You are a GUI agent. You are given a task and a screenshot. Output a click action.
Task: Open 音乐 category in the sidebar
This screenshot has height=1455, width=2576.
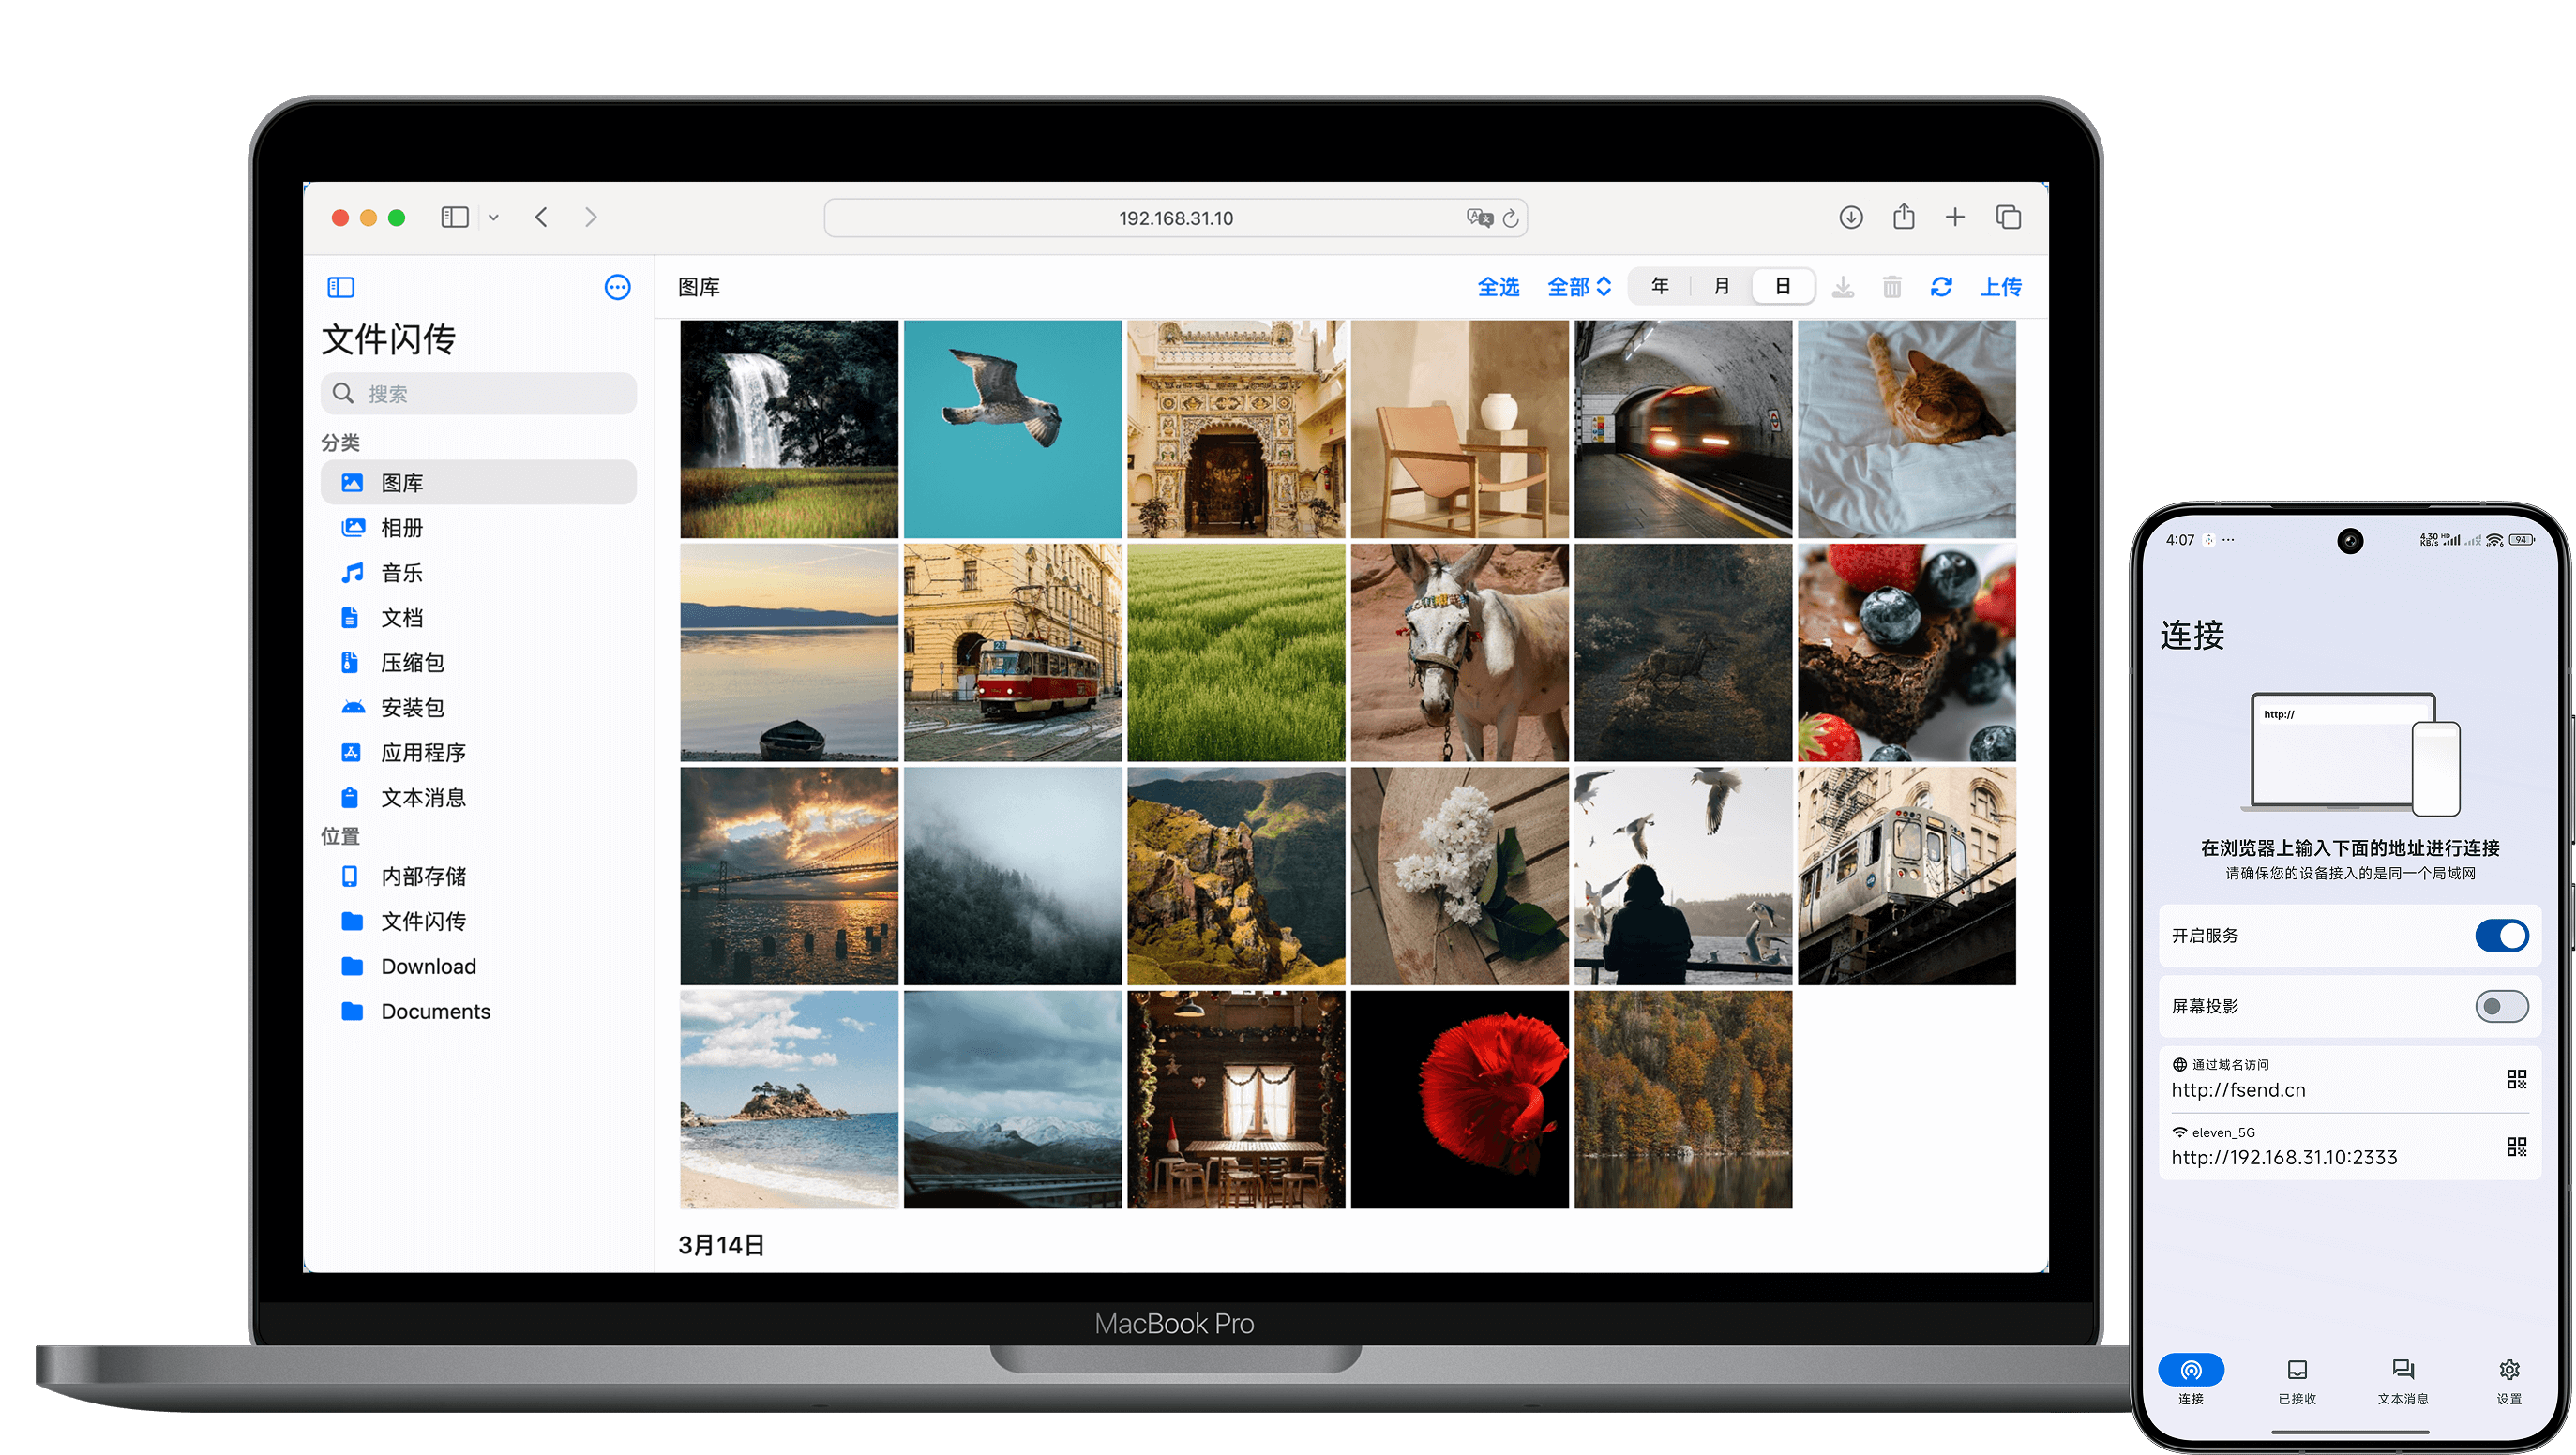(479, 573)
